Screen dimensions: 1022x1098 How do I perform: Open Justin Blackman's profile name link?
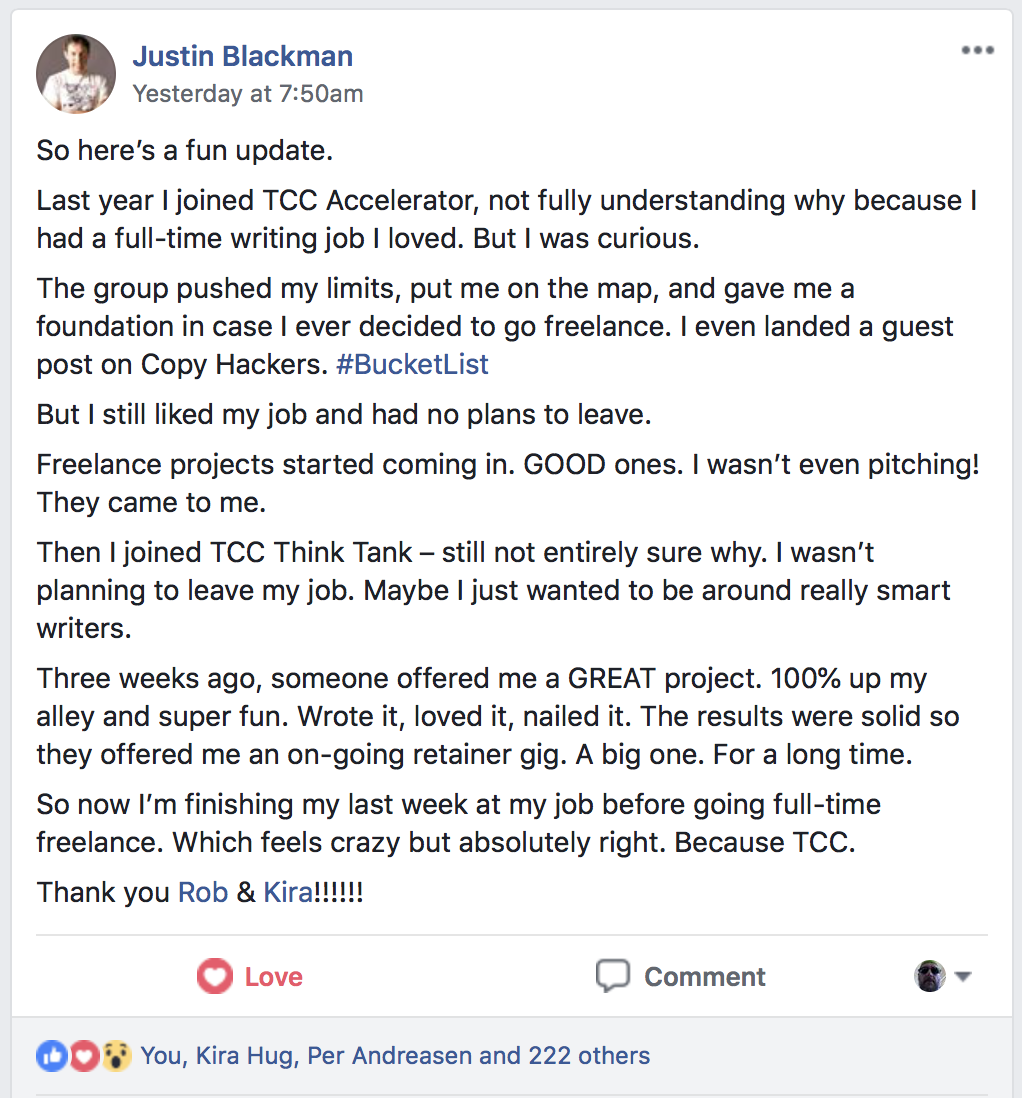point(242,57)
